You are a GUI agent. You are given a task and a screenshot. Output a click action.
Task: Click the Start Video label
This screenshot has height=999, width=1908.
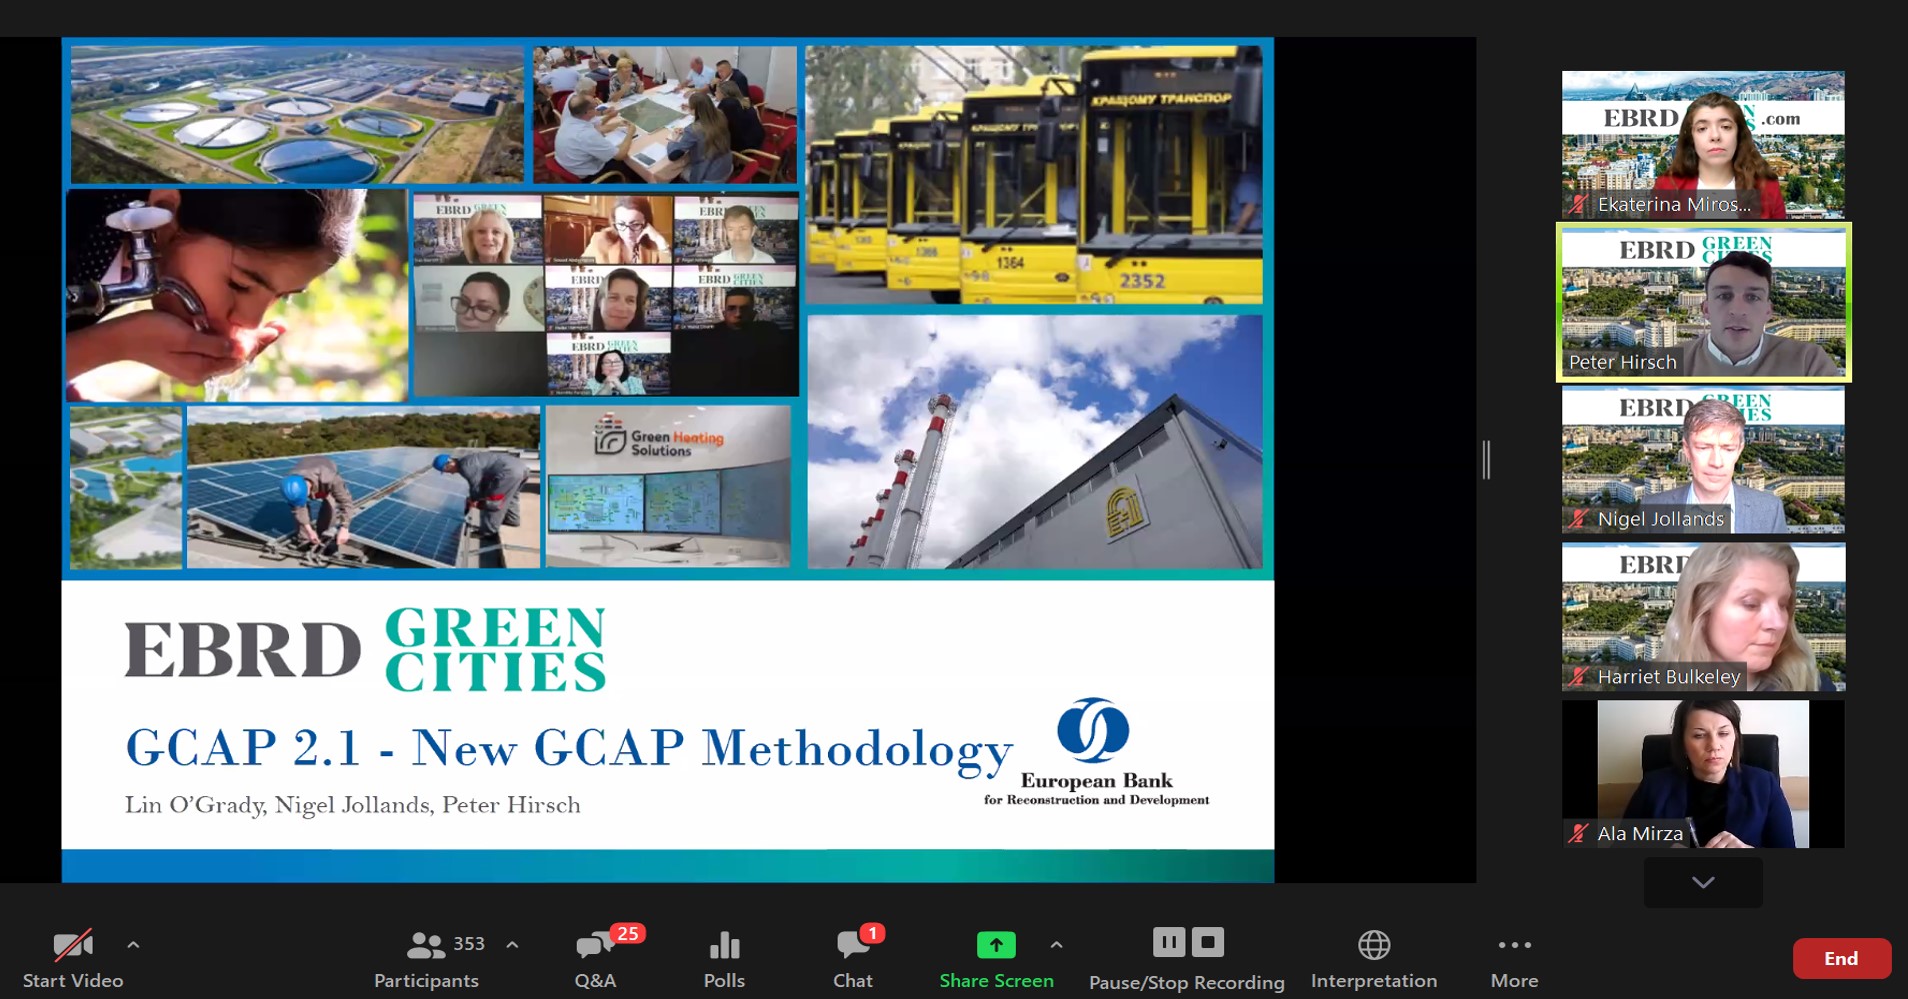pyautogui.click(x=73, y=981)
